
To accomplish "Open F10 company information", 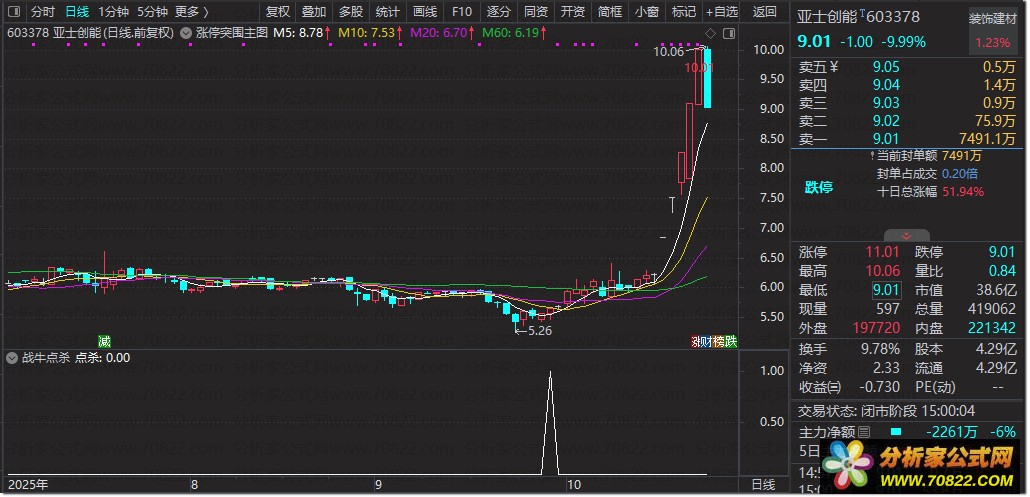I will click(461, 12).
